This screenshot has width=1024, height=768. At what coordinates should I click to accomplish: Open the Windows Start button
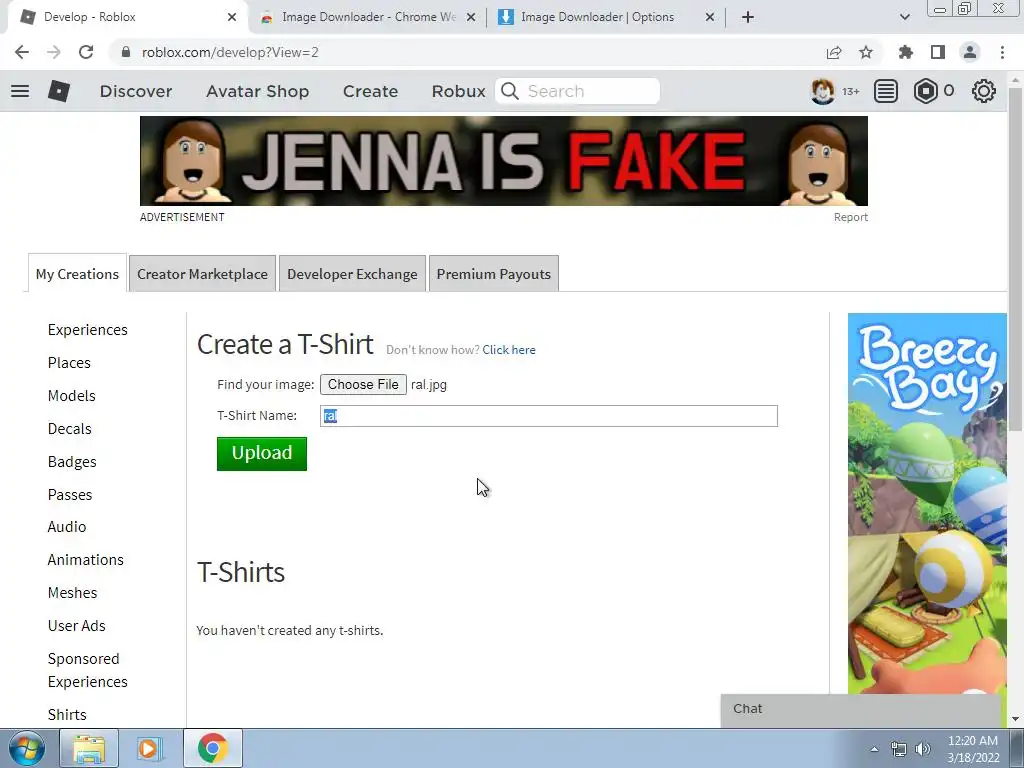coord(26,748)
